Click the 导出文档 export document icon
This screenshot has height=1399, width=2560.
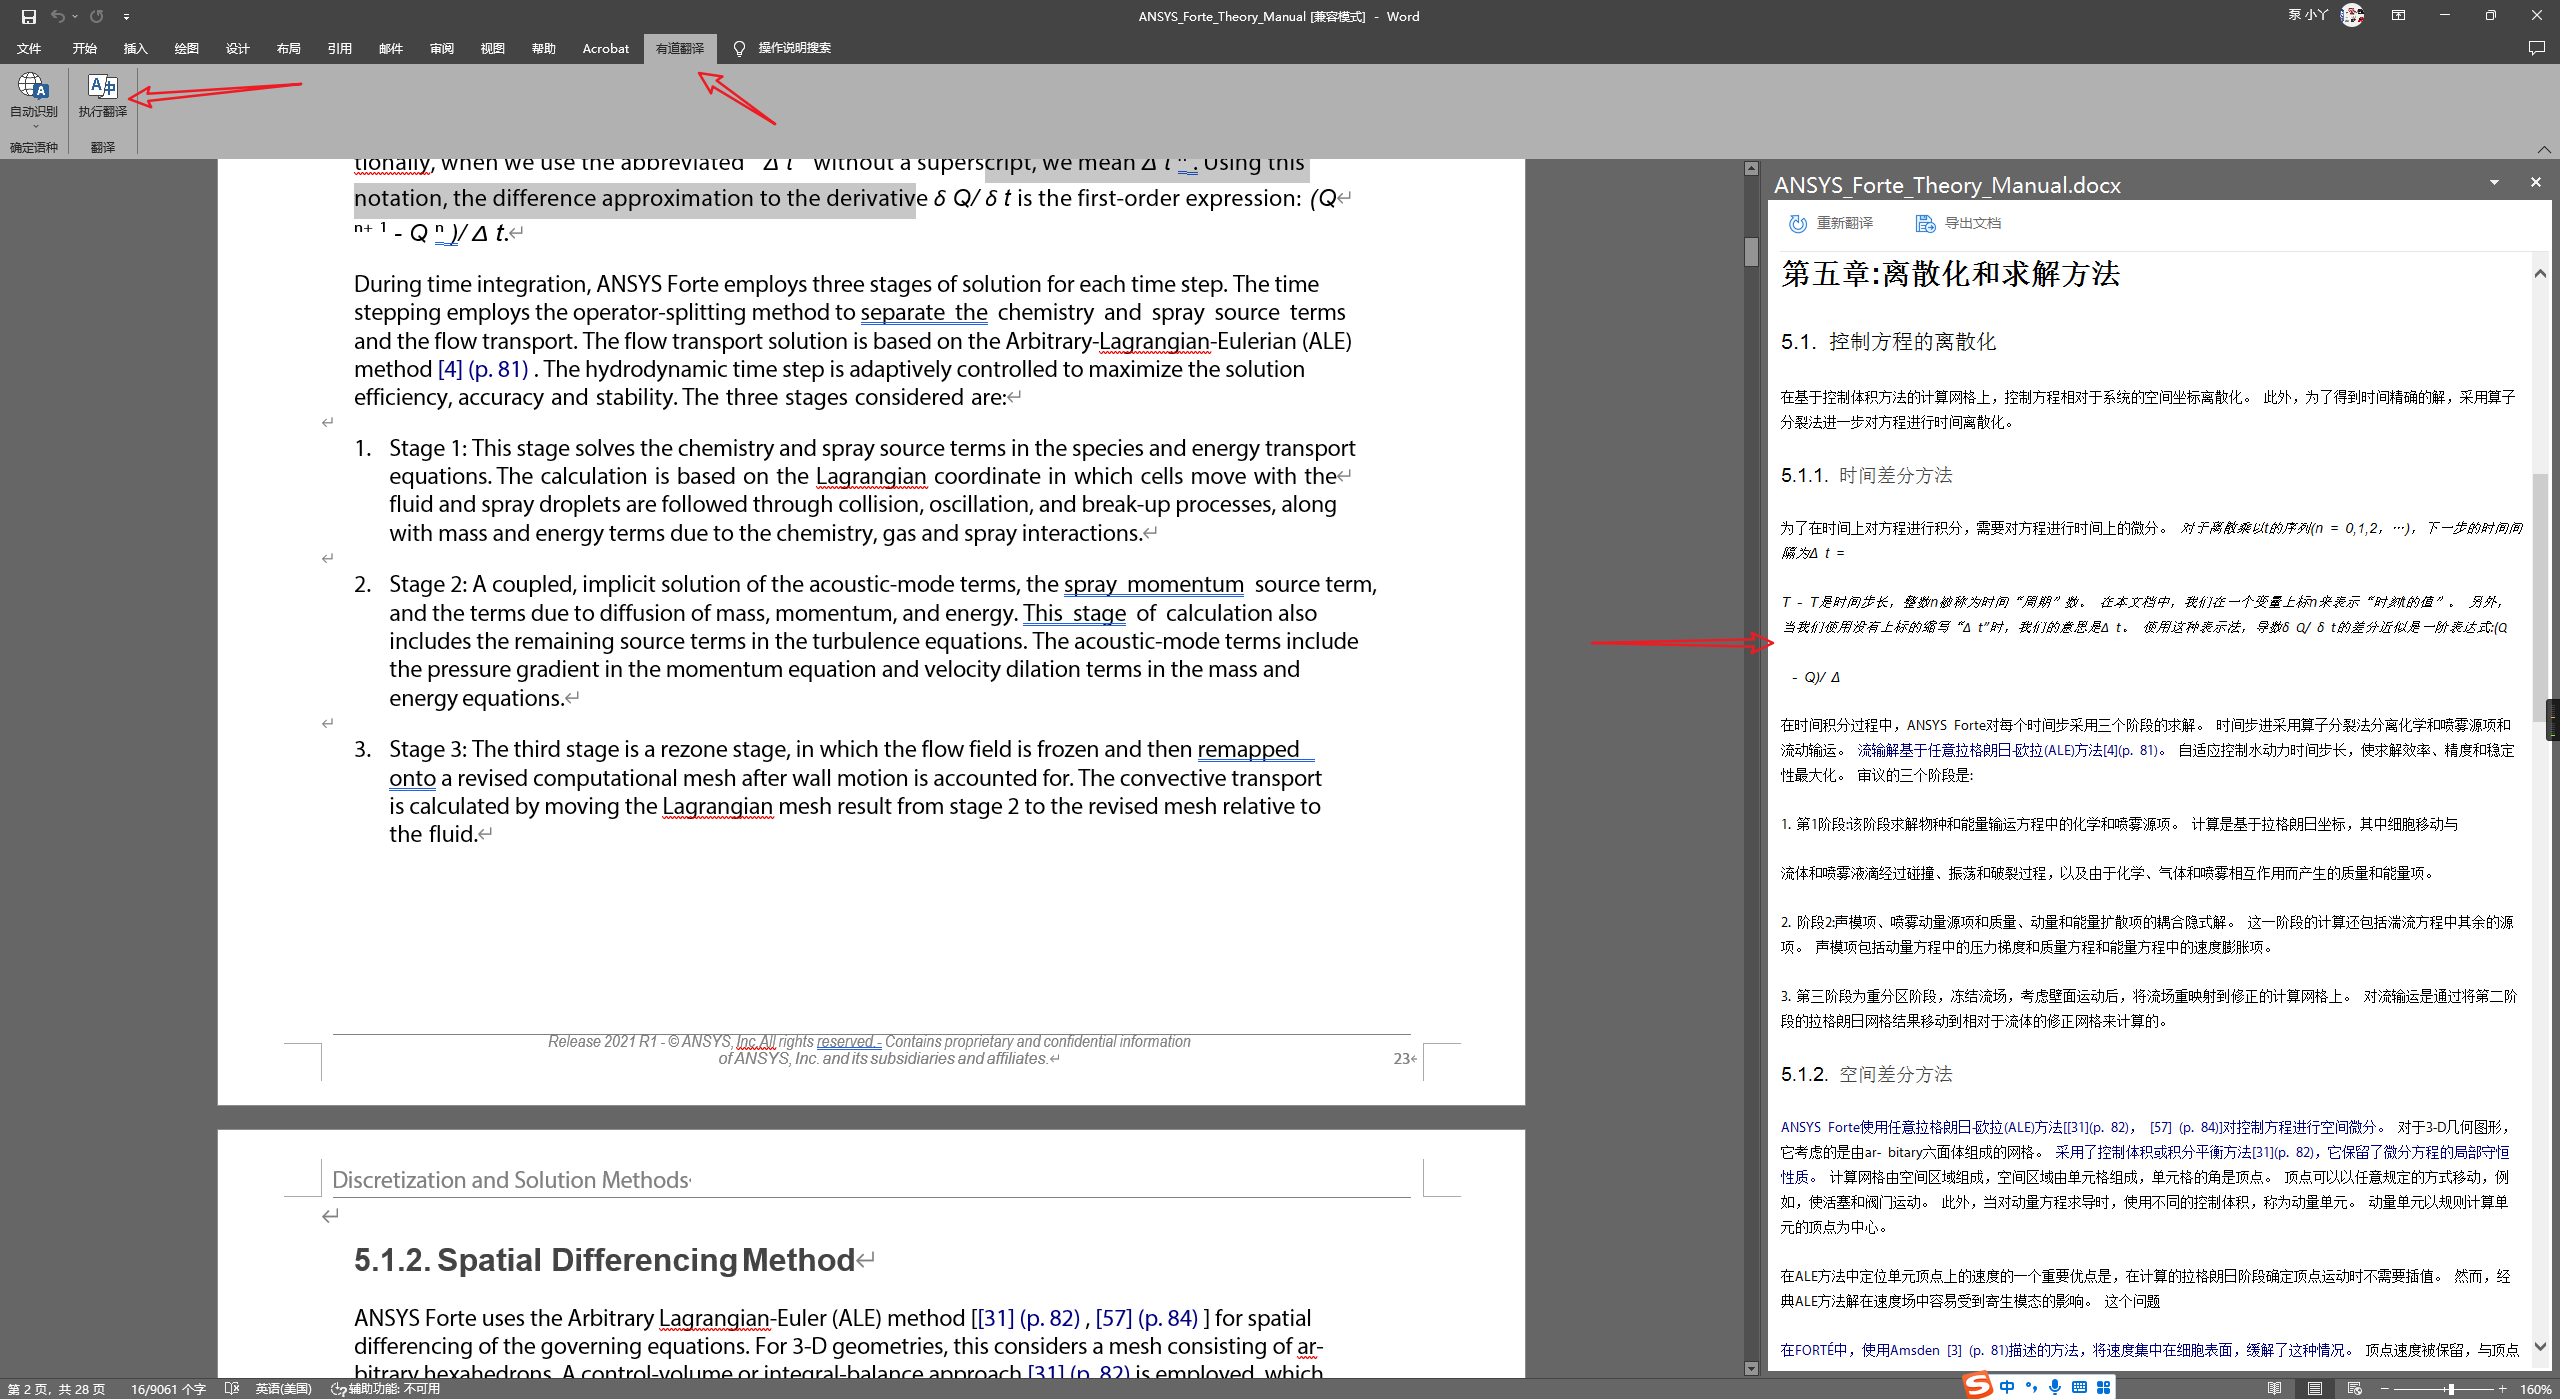coord(1925,223)
